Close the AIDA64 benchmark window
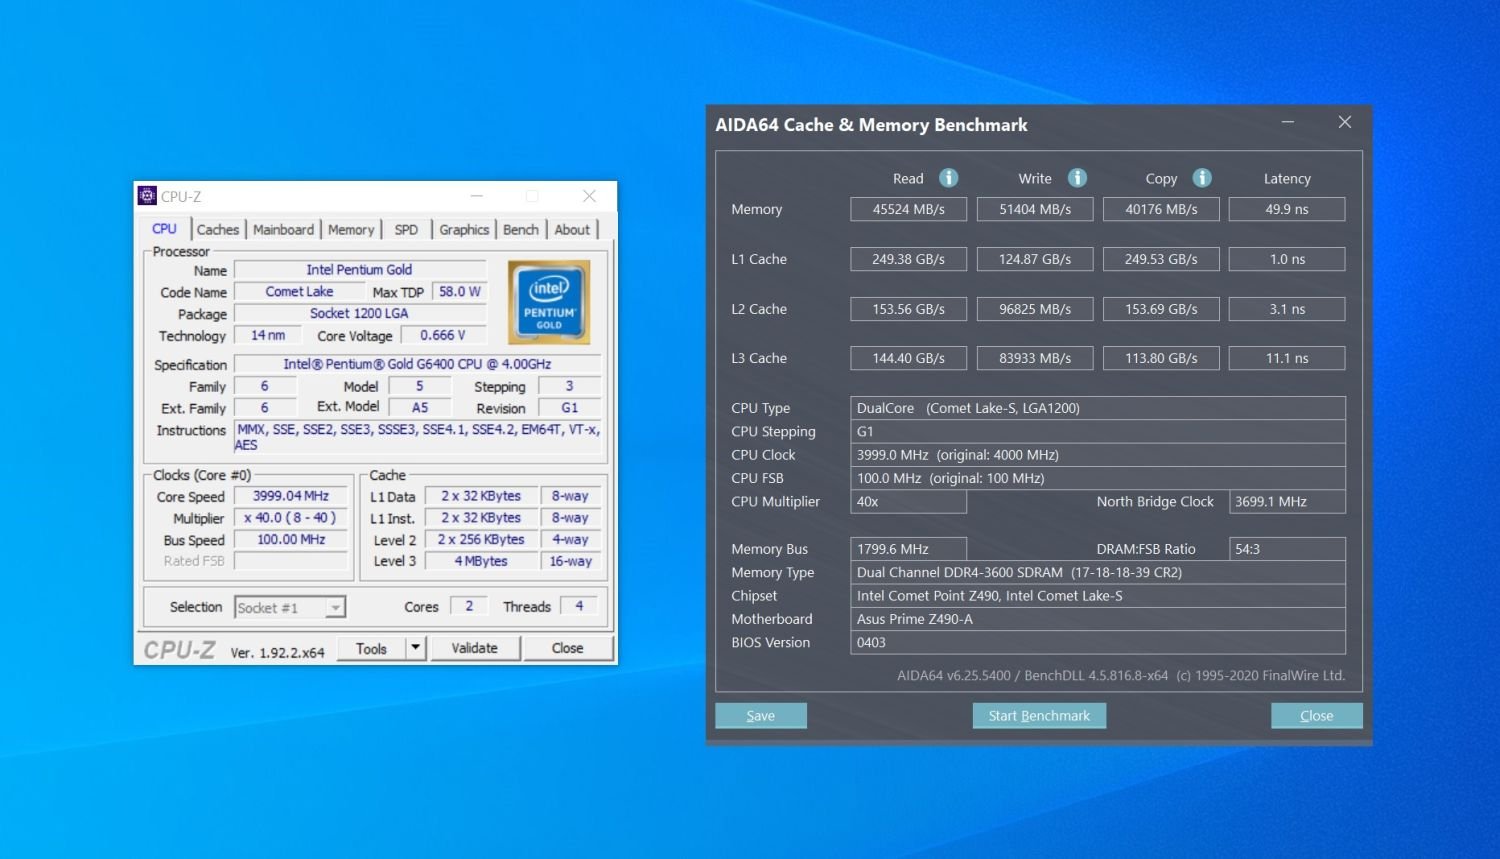The width and height of the screenshot is (1500, 859). (x=1345, y=122)
